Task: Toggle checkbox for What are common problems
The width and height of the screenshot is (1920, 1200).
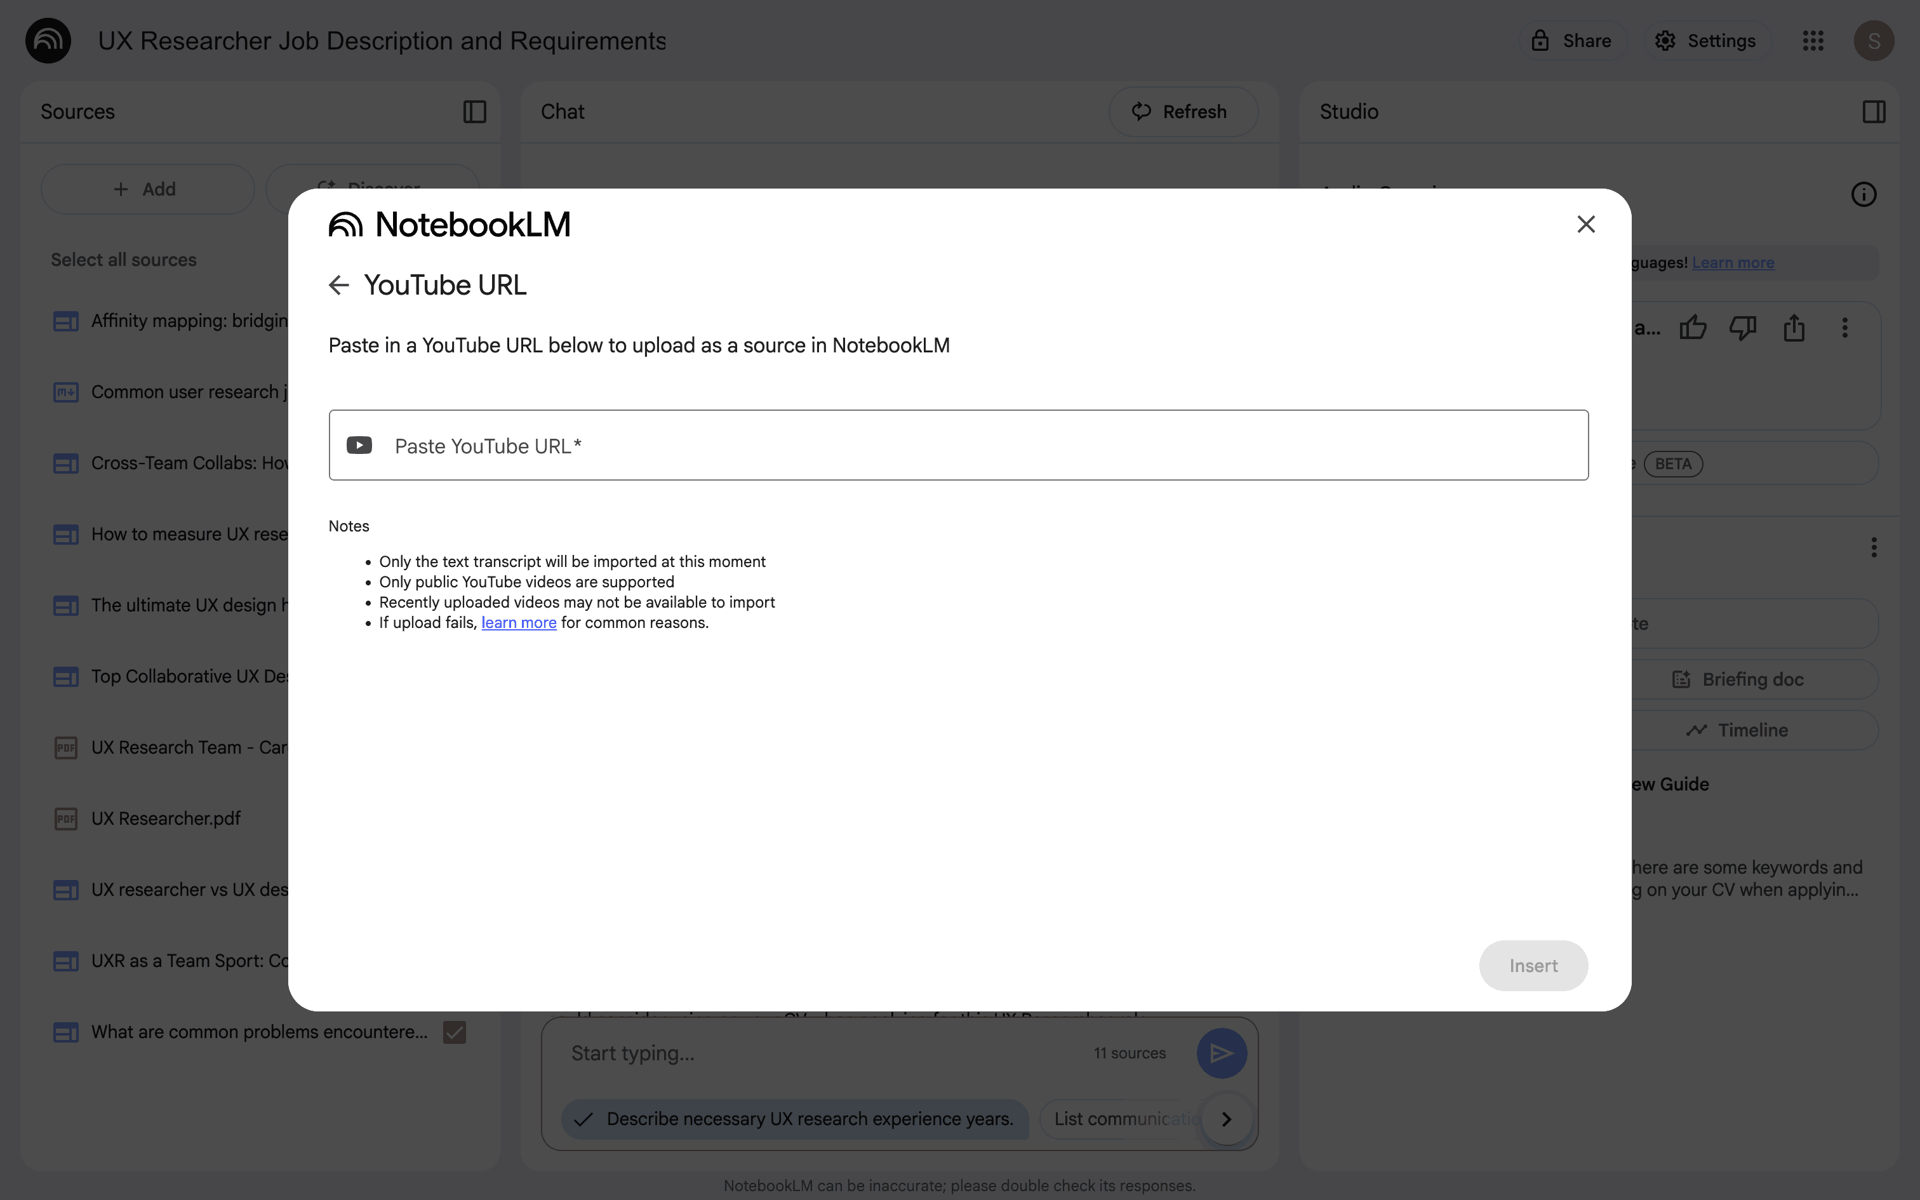Action: coord(455,1032)
